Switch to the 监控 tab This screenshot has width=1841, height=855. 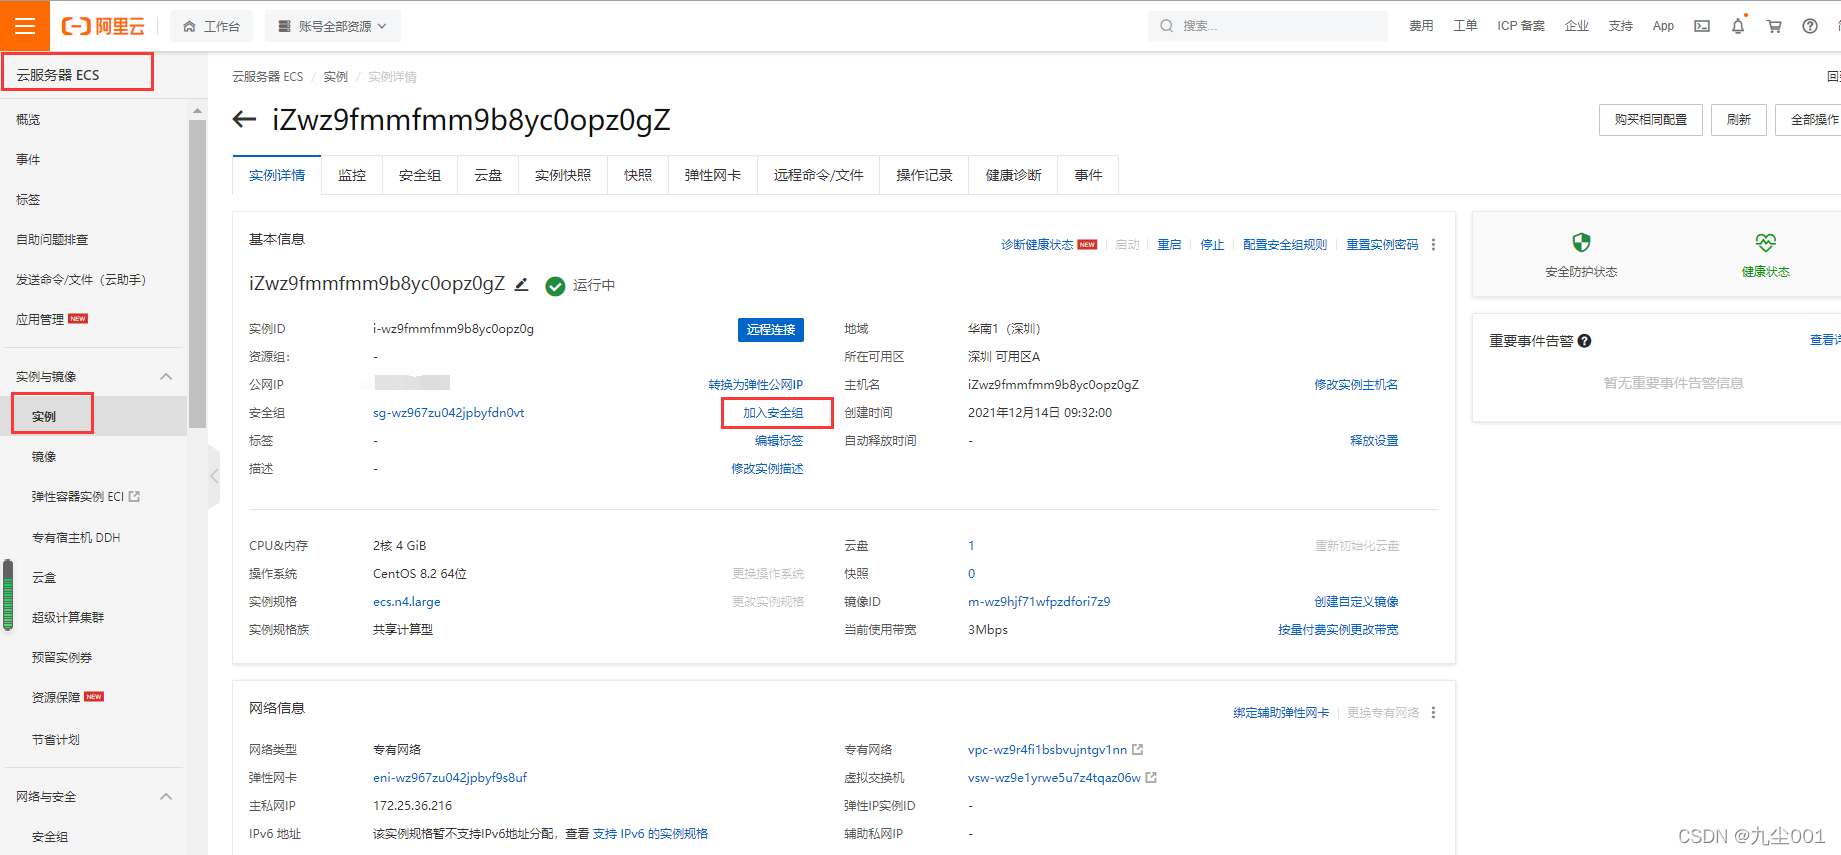tap(352, 175)
